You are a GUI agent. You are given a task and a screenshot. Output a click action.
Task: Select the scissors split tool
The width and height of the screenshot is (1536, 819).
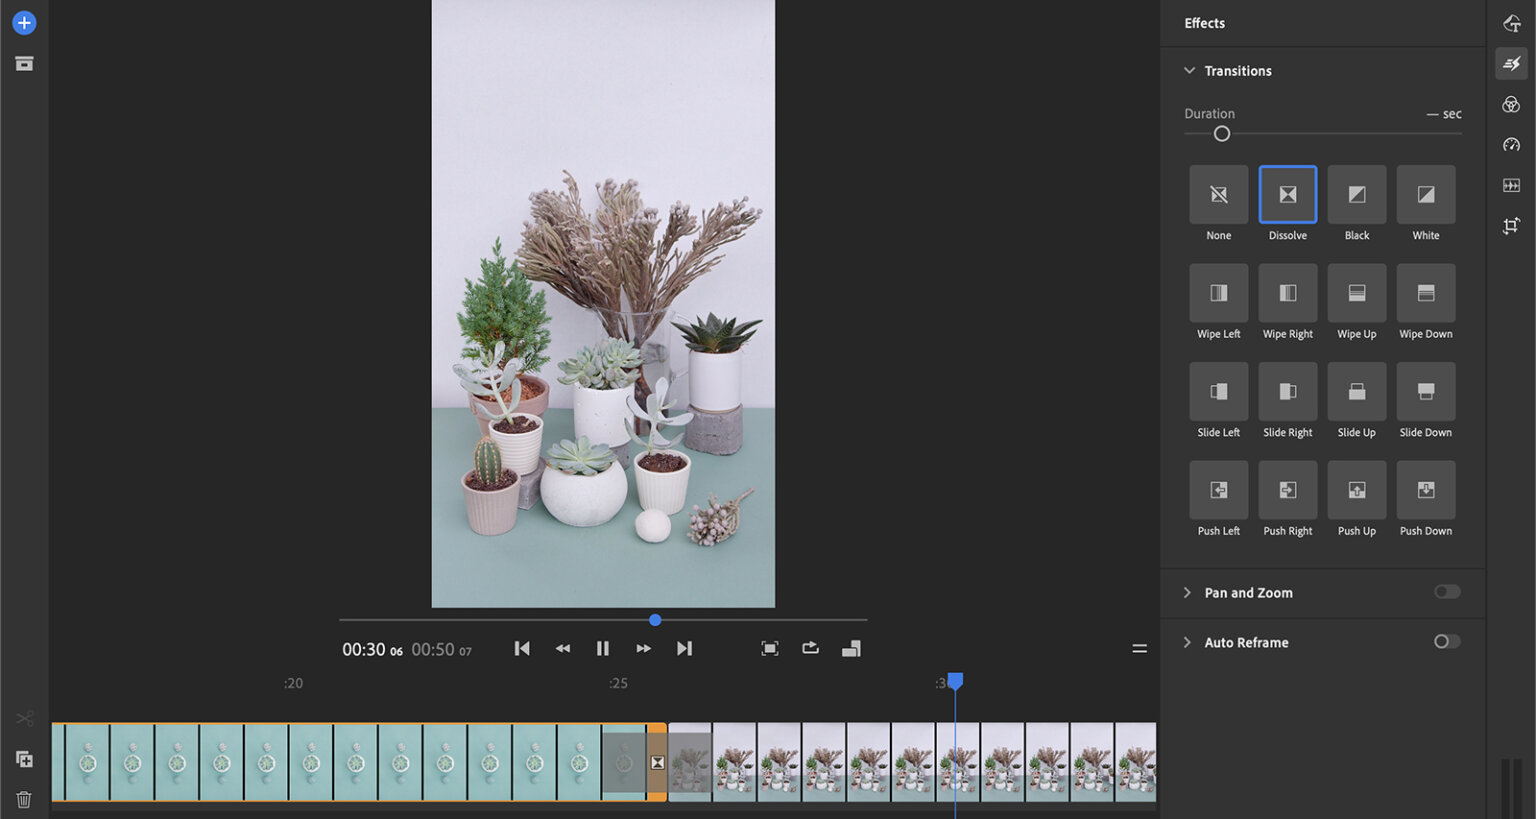pos(24,718)
